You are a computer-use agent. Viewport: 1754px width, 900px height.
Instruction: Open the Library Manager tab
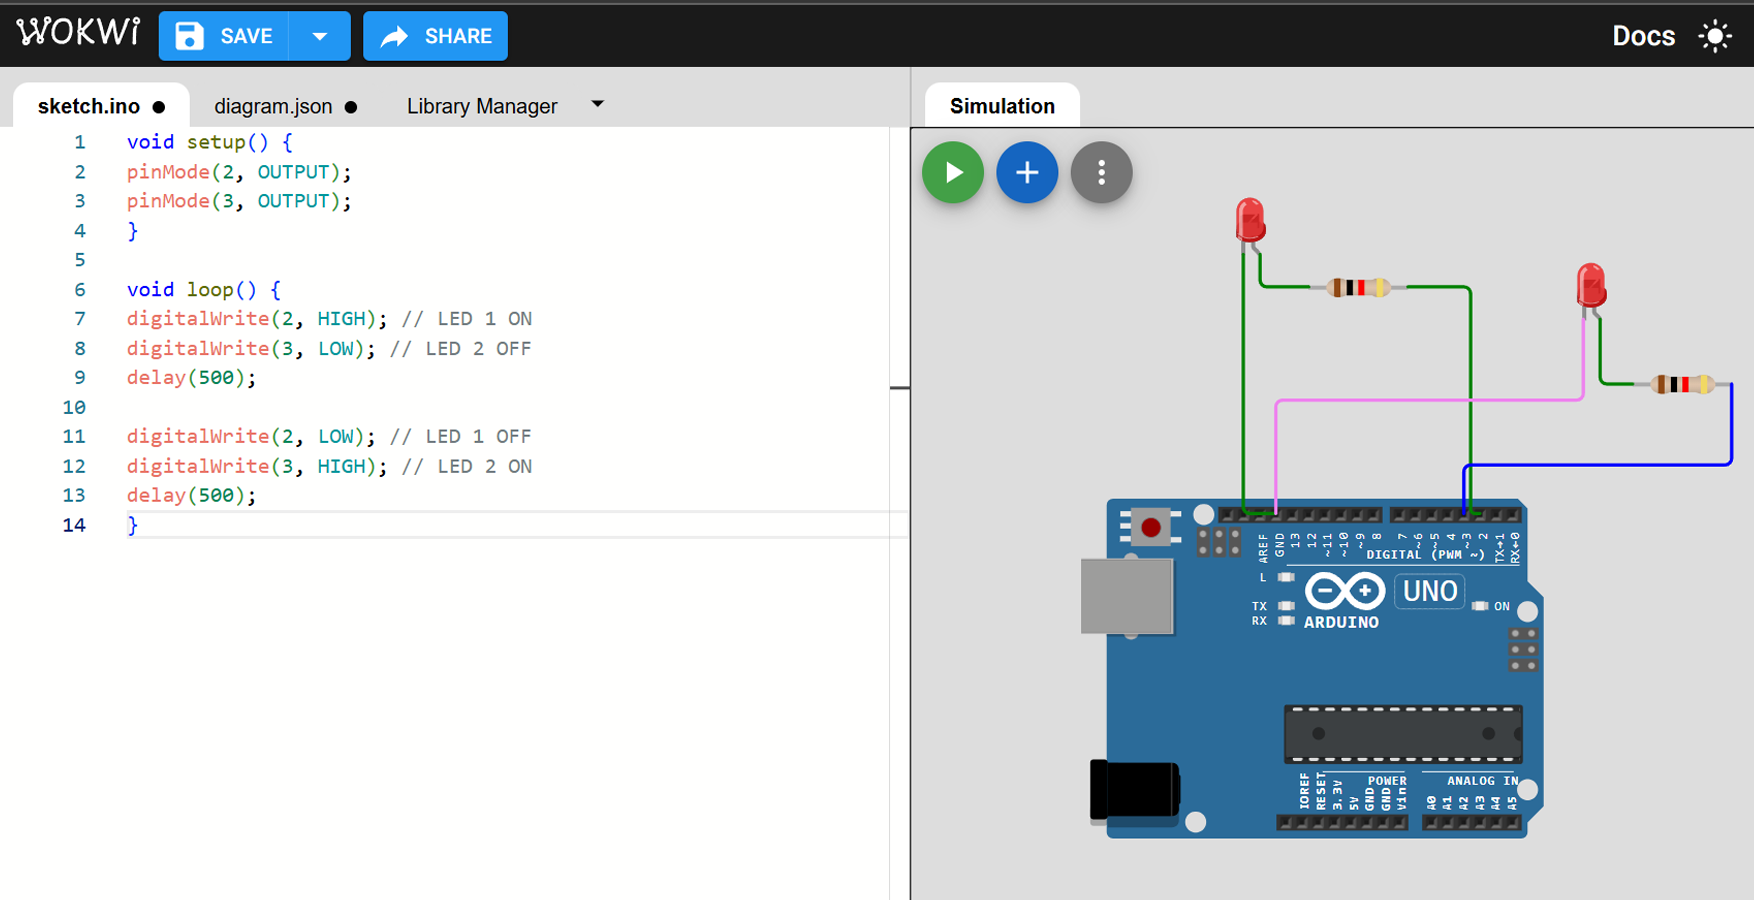click(x=482, y=106)
